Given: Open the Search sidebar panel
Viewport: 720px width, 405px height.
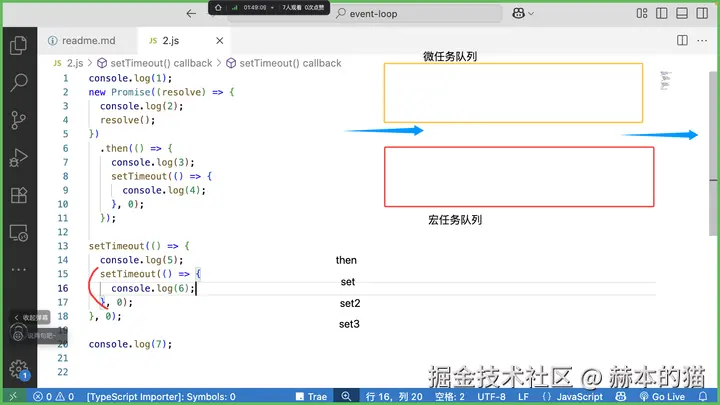Looking at the screenshot, I should [x=18, y=82].
